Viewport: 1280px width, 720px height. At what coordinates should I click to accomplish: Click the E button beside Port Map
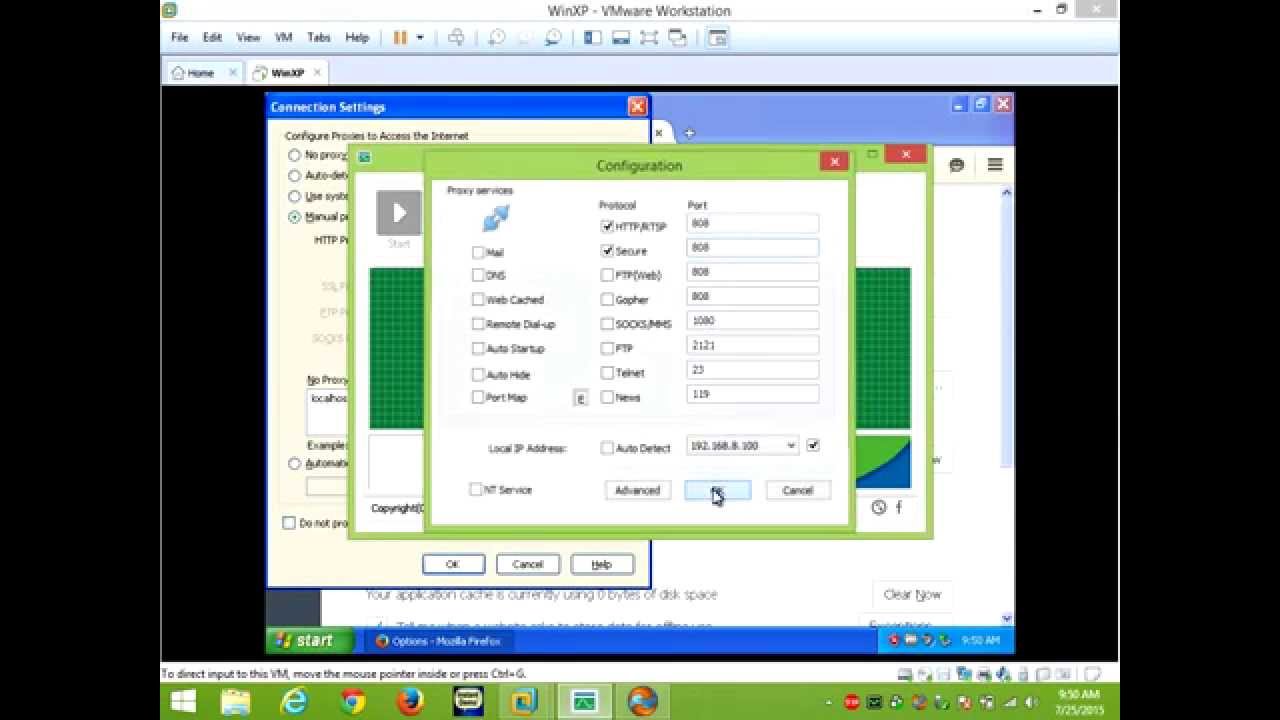point(580,397)
